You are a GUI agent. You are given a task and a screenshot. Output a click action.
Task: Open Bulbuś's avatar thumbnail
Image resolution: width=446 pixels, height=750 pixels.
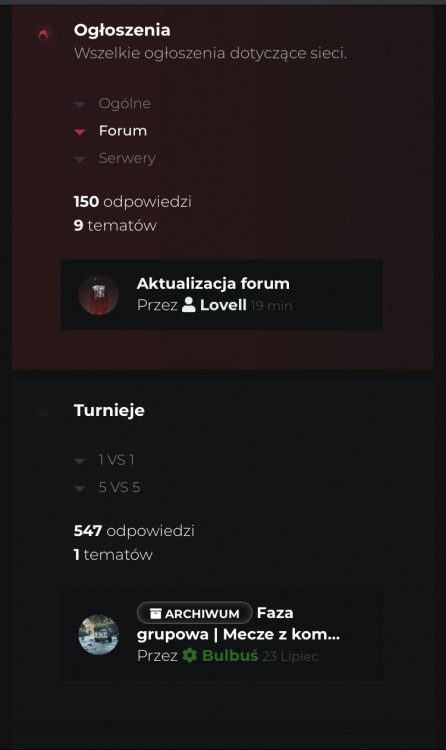click(x=99, y=634)
